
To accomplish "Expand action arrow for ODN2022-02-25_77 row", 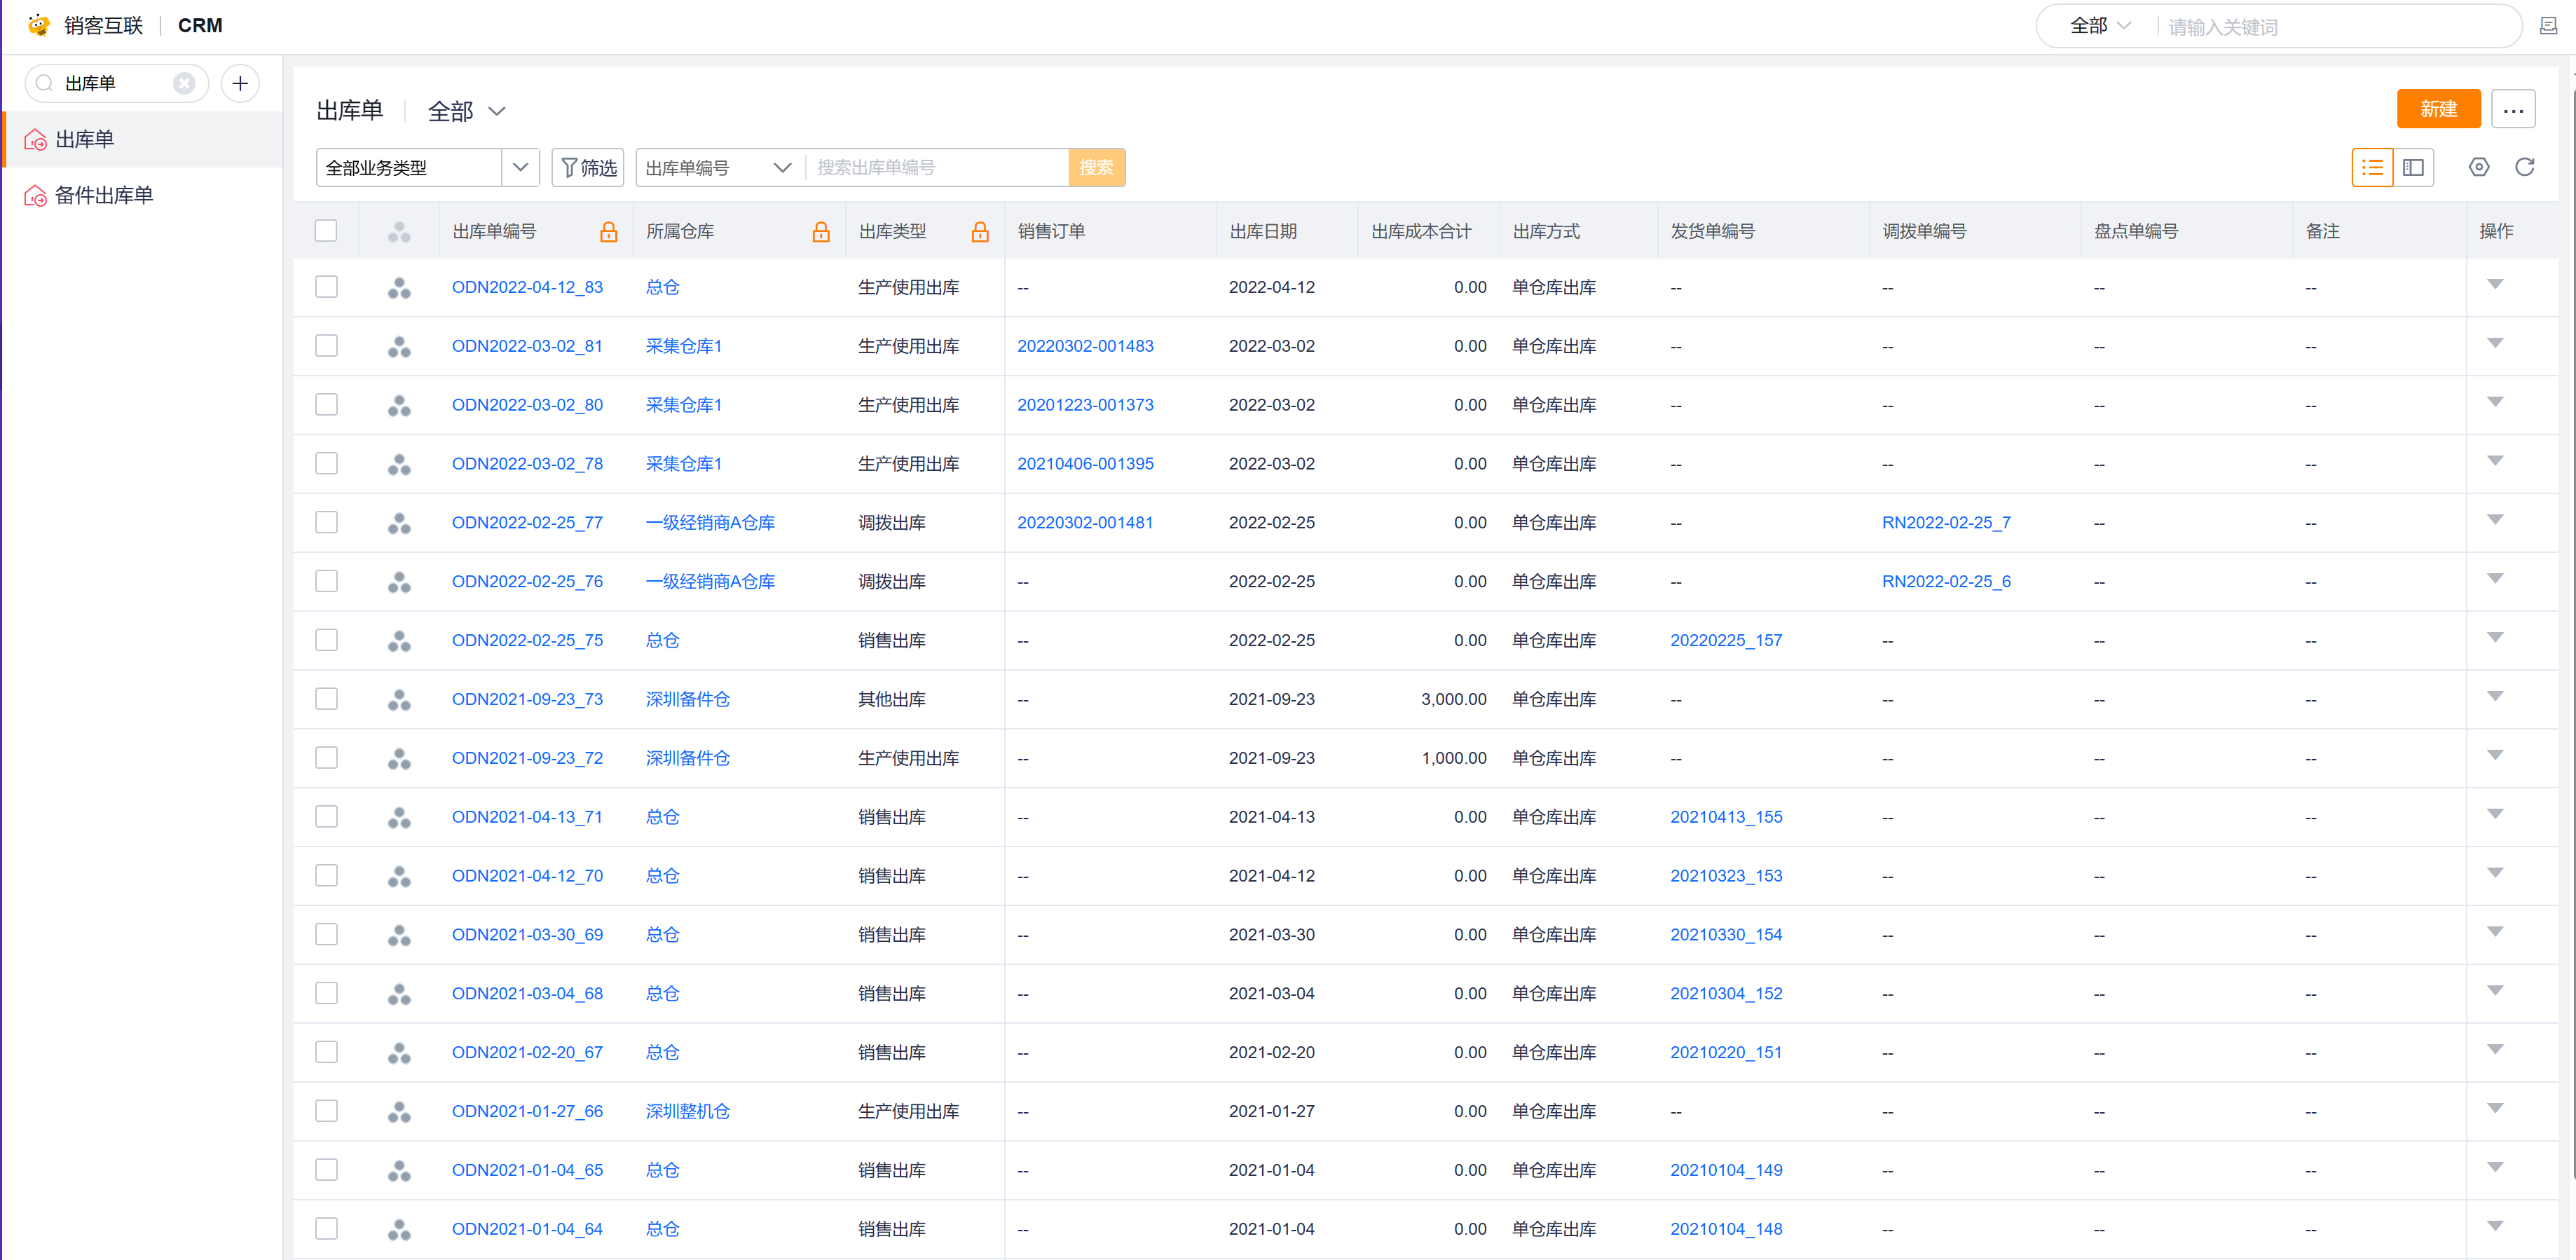I will pos(2494,520).
